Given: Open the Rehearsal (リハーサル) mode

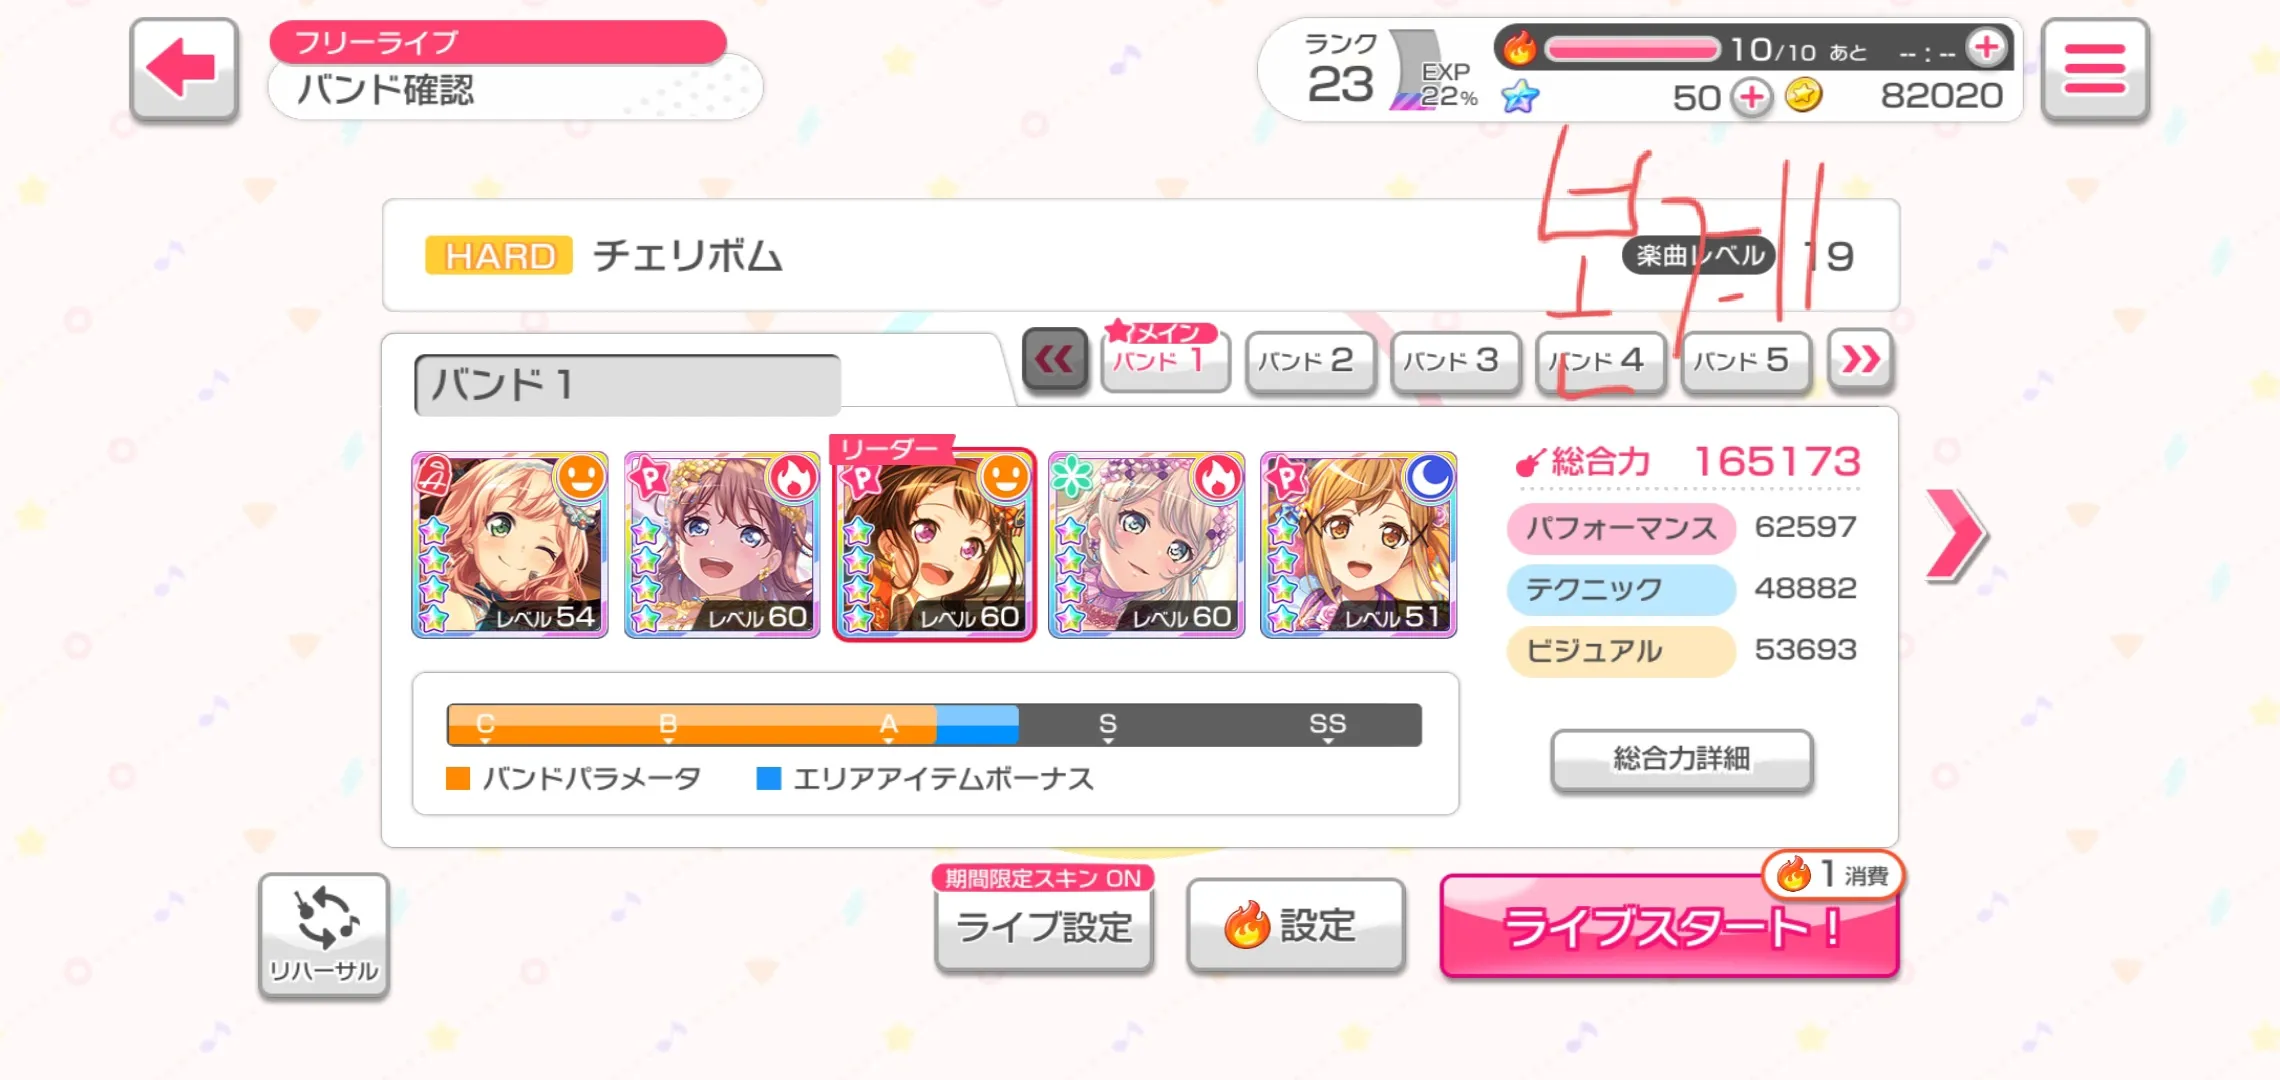Looking at the screenshot, I should pyautogui.click(x=324, y=935).
